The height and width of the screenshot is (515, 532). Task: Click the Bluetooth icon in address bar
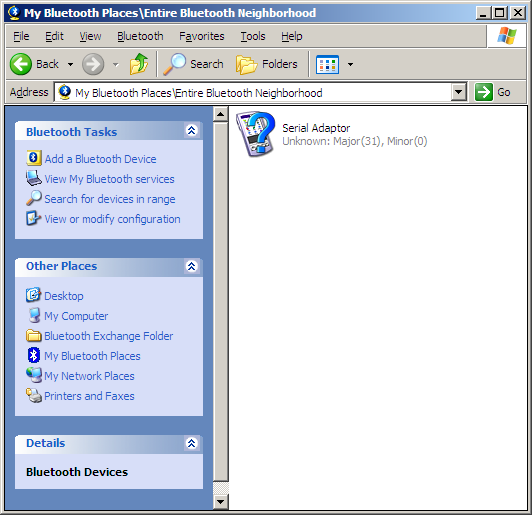[64, 92]
